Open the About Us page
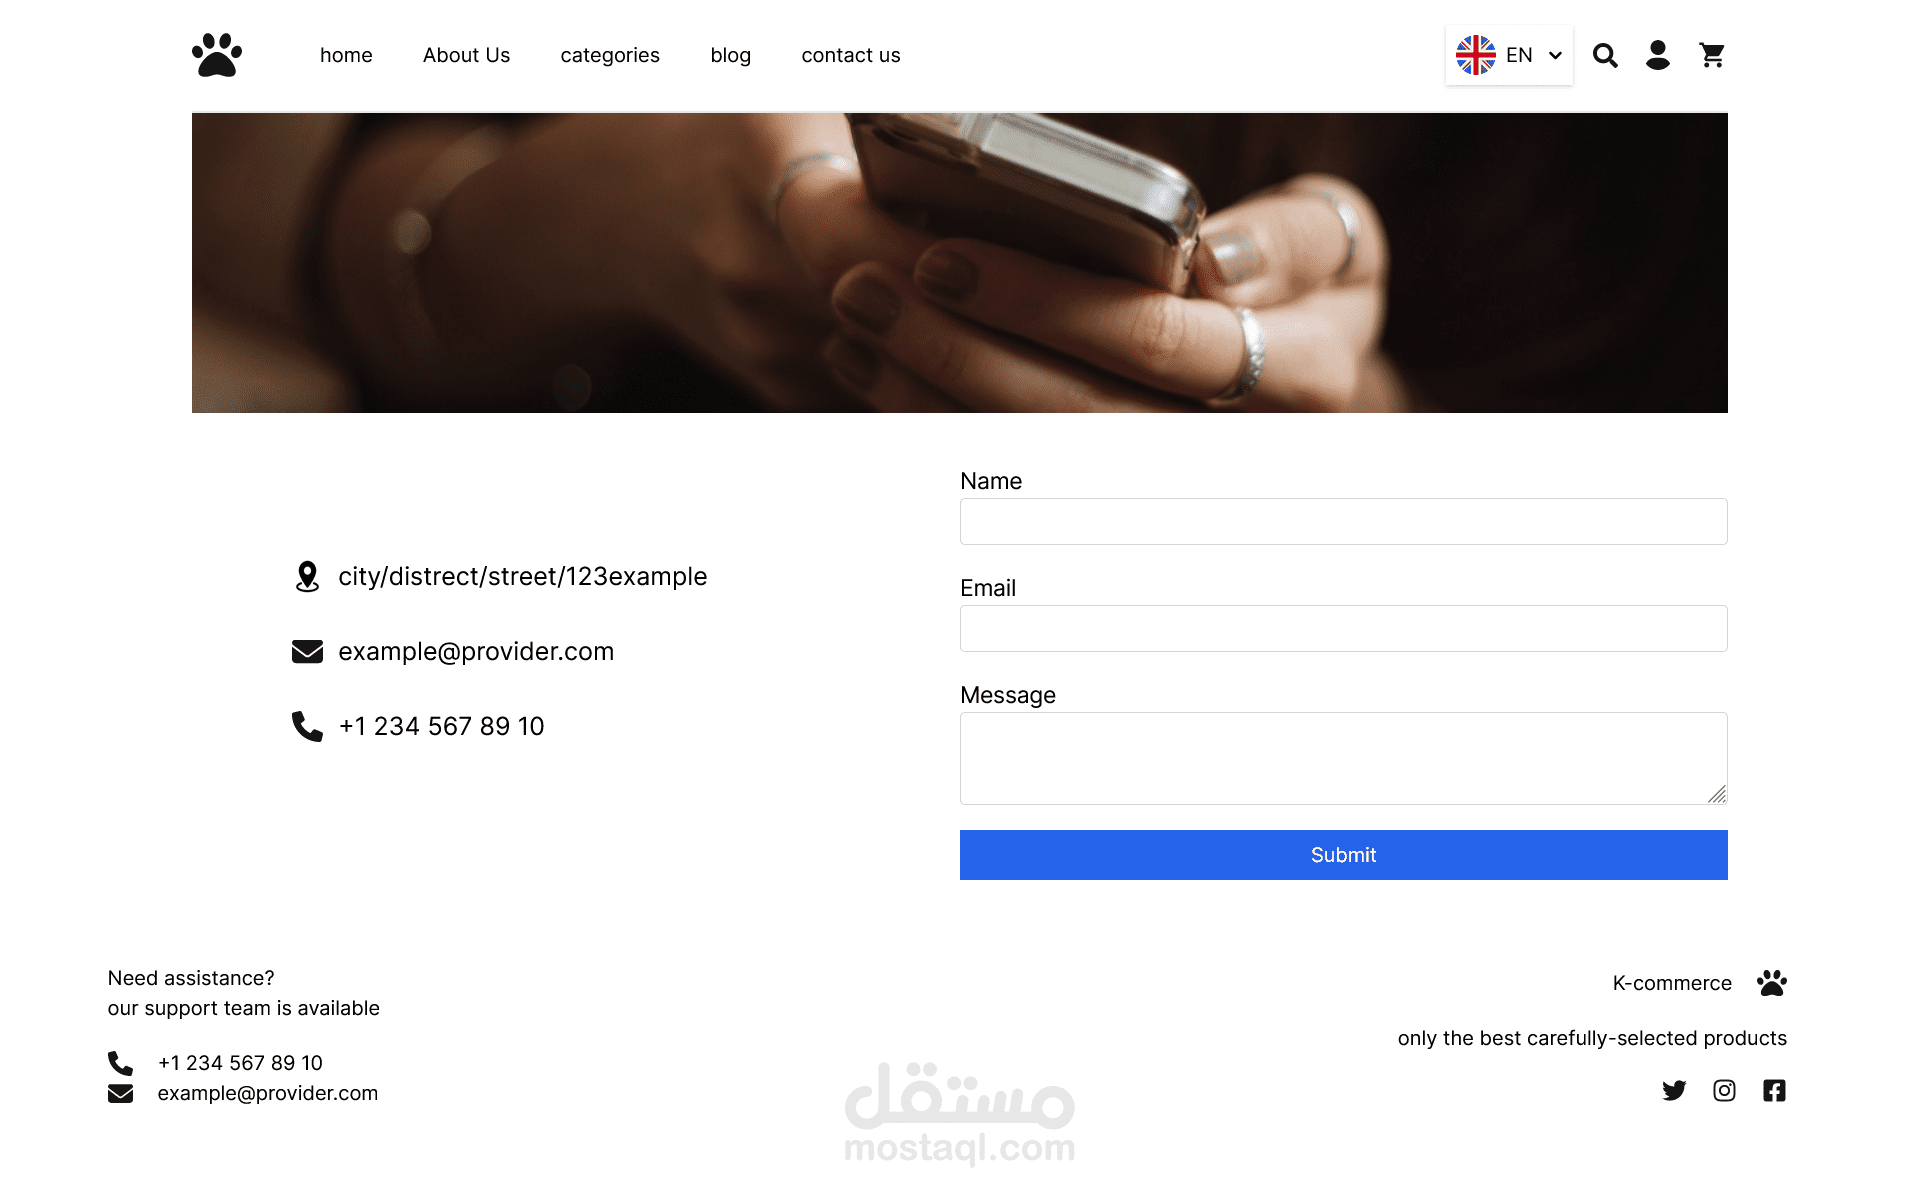Viewport: 1920px width, 1192px height. [x=466, y=55]
